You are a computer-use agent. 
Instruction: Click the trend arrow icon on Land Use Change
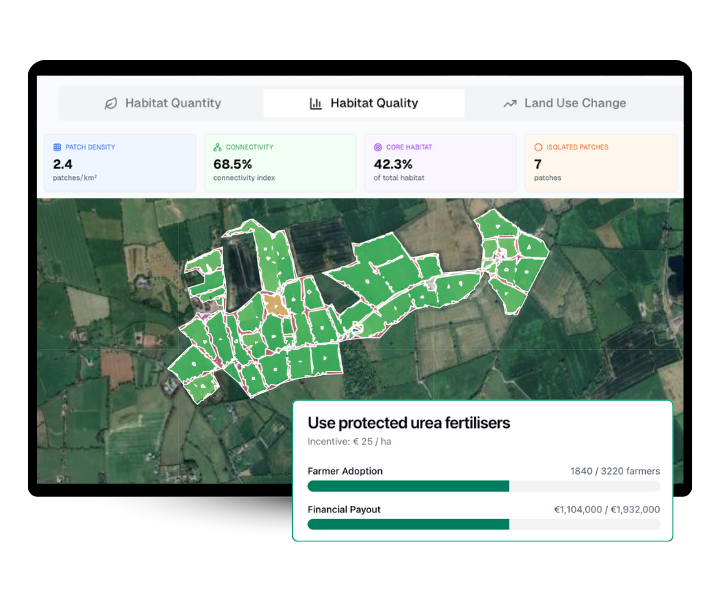click(510, 103)
